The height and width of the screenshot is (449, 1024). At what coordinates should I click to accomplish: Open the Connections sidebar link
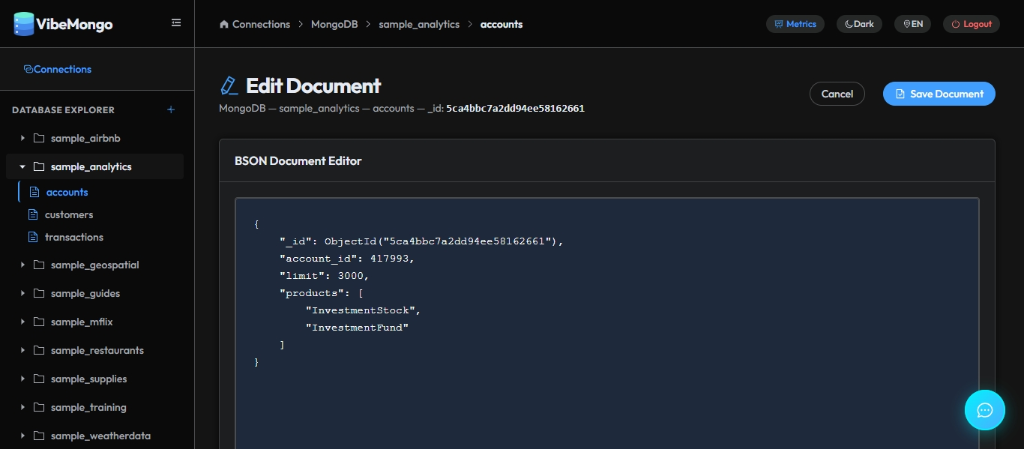tap(57, 69)
